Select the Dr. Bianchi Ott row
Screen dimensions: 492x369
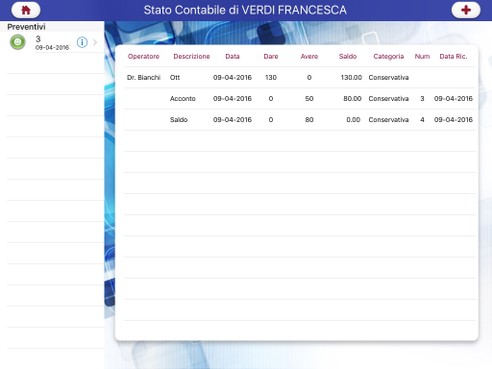pyautogui.click(x=300, y=77)
